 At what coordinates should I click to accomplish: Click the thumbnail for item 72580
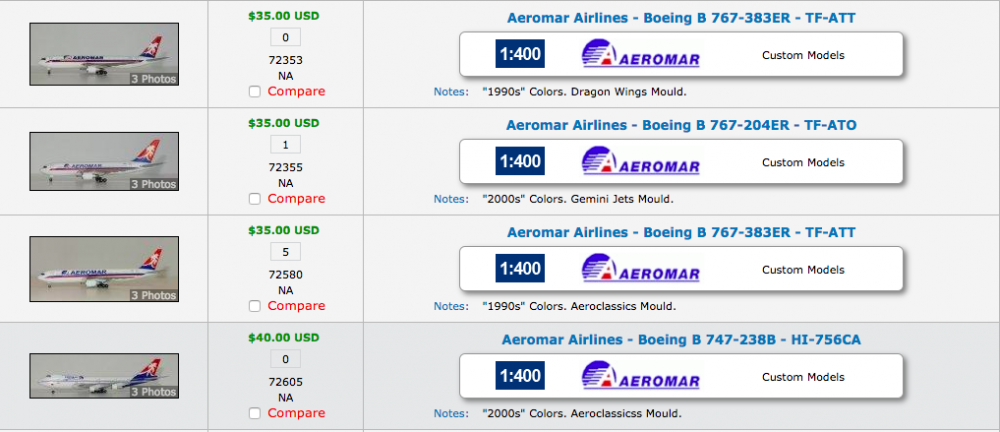[104, 269]
